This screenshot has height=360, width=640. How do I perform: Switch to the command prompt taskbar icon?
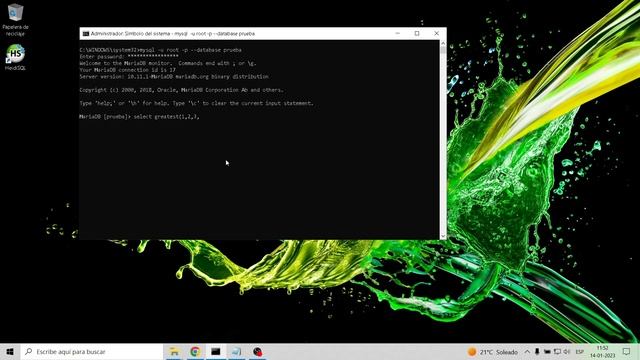pyautogui.click(x=216, y=351)
